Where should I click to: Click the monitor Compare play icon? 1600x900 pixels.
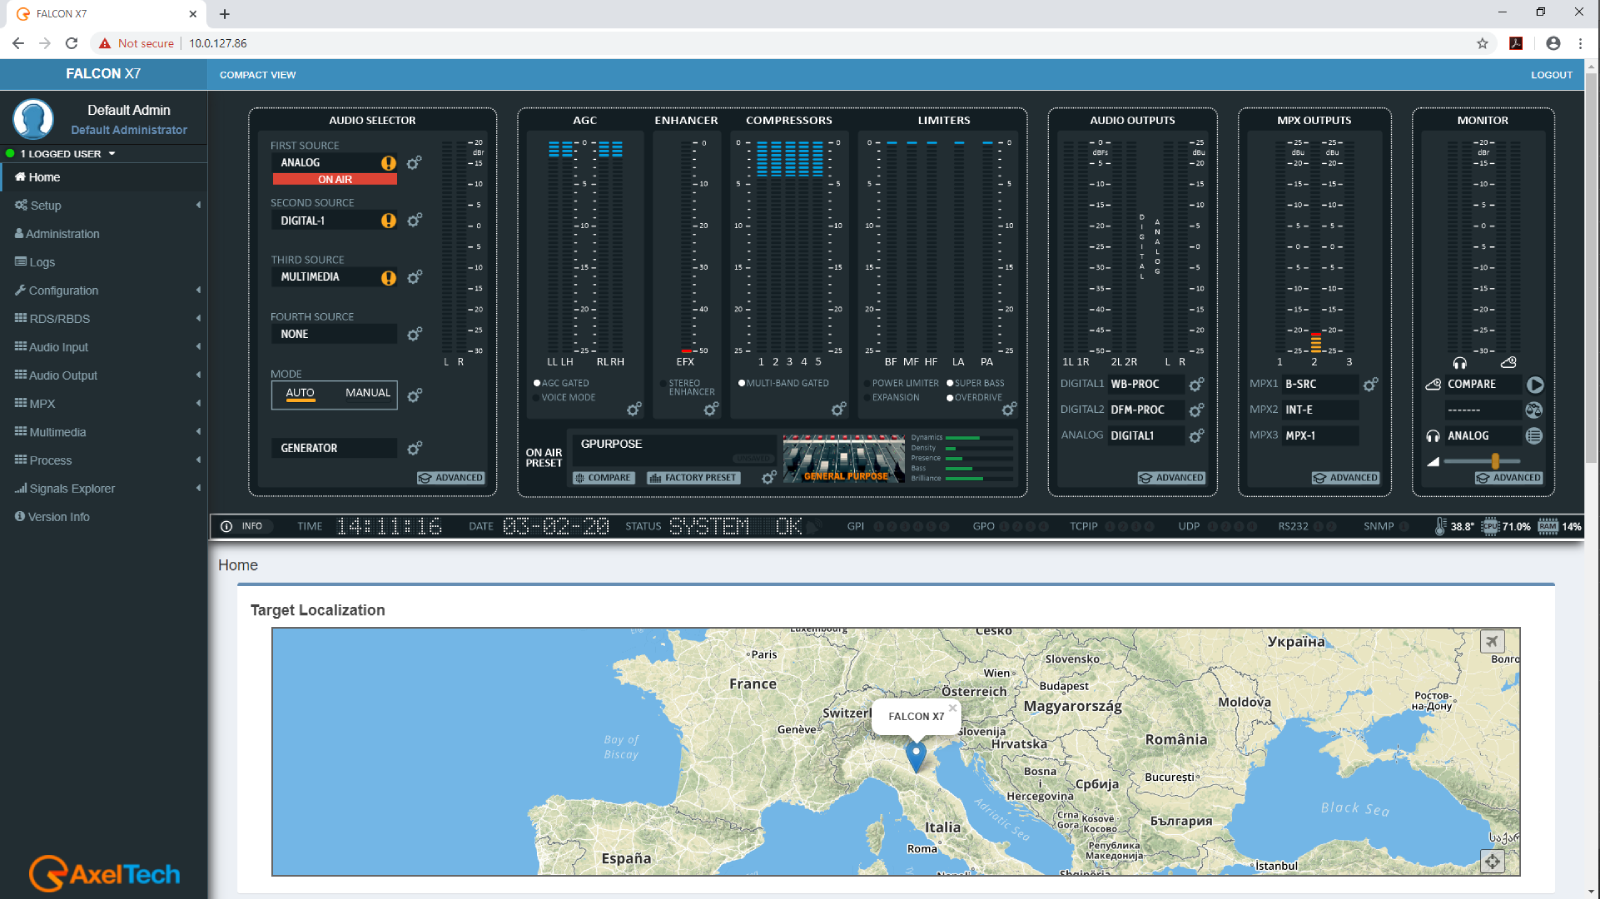pyautogui.click(x=1535, y=385)
